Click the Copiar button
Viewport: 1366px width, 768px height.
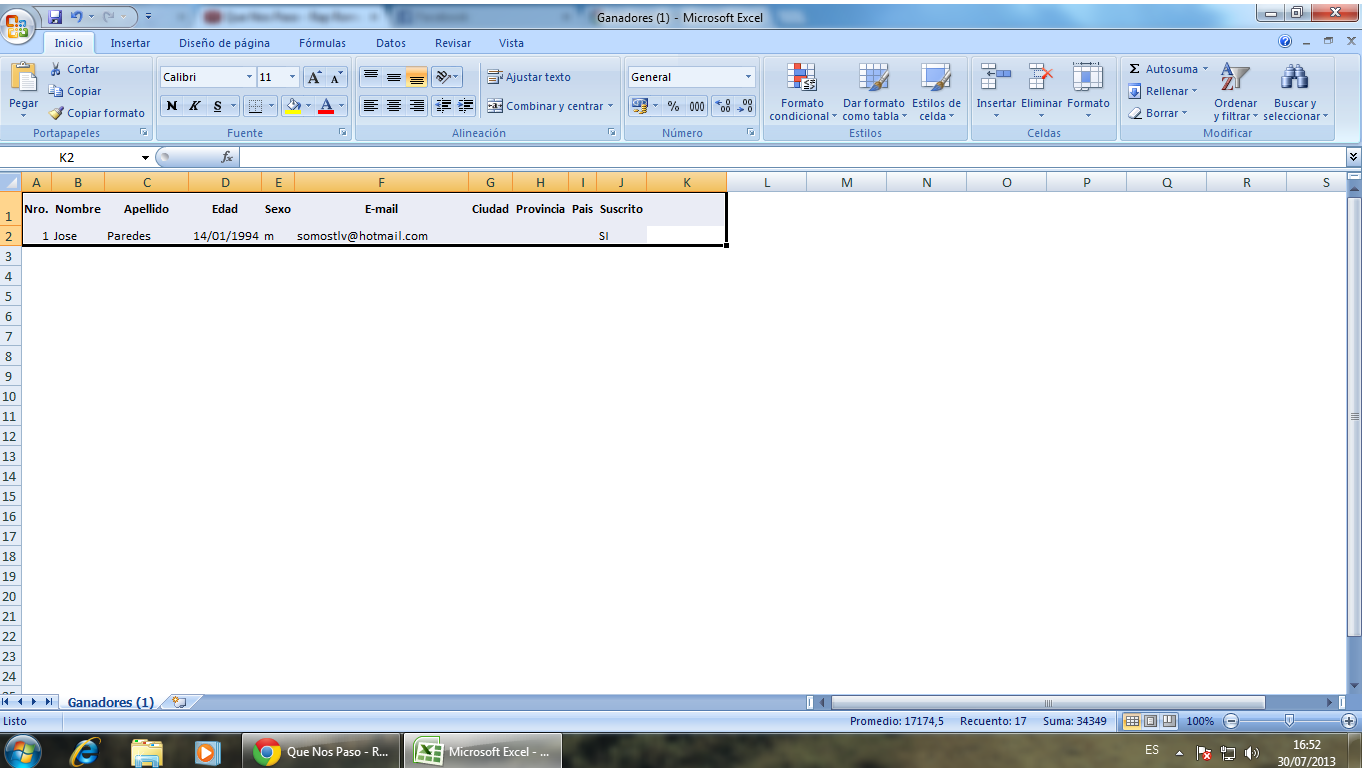(x=75, y=91)
